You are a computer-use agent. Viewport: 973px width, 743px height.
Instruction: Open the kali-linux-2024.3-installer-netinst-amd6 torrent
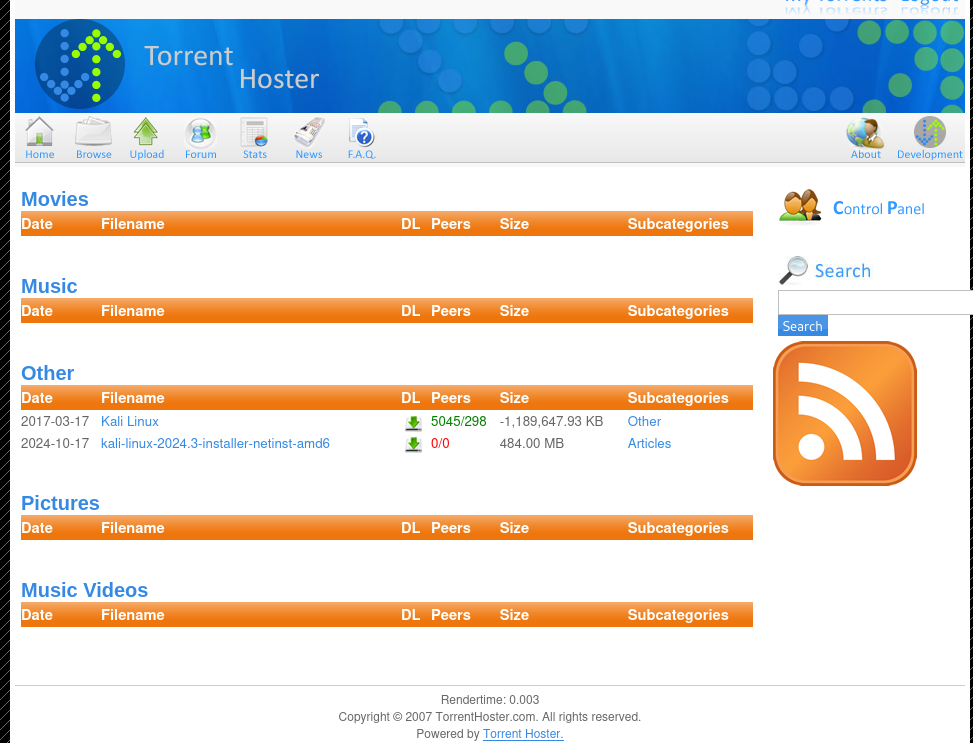pos(215,443)
